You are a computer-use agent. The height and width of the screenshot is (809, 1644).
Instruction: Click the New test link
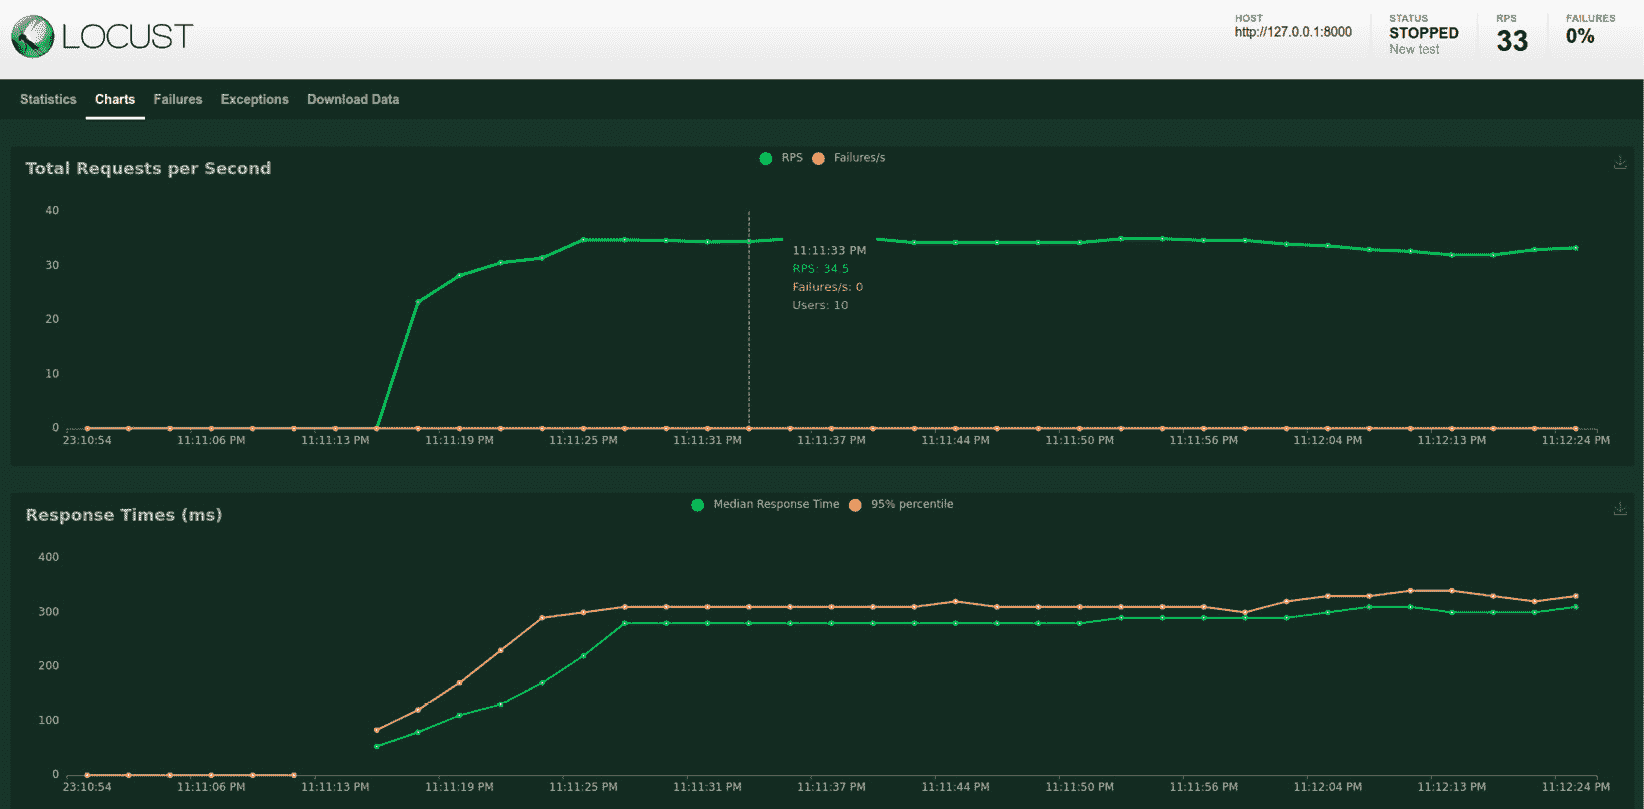1414,49
